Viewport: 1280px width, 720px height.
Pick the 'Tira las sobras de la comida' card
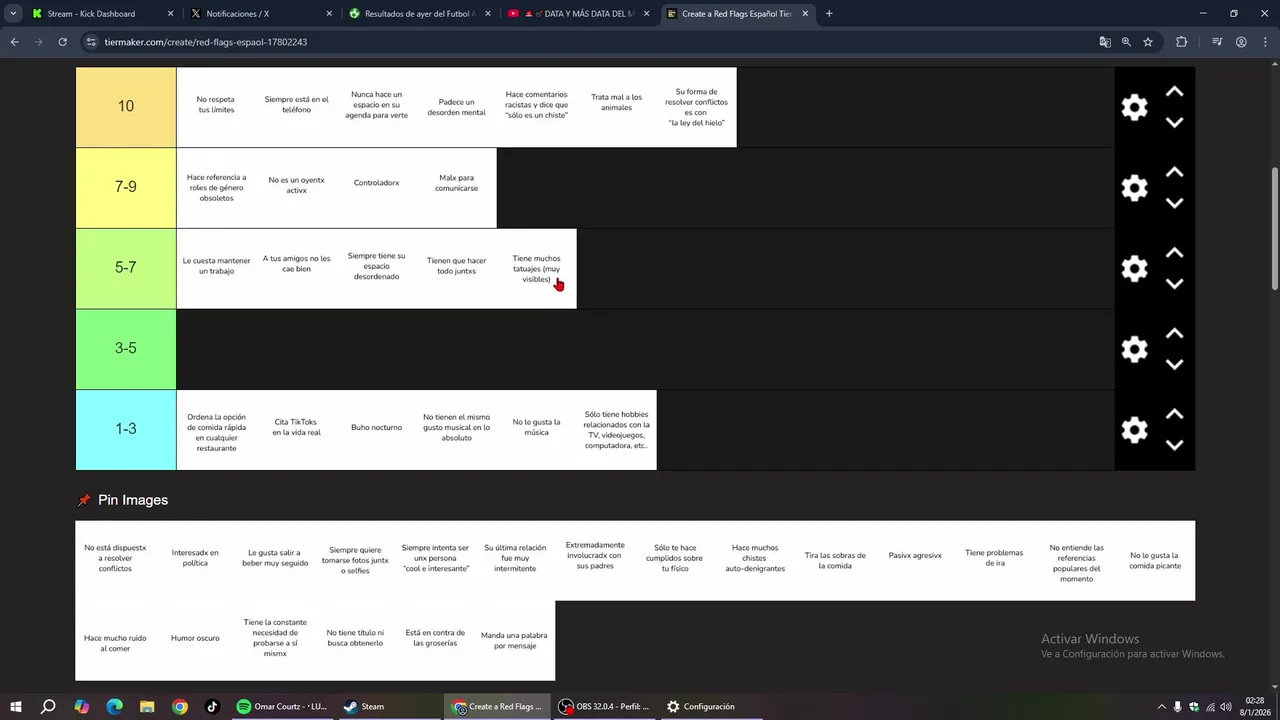835,560
